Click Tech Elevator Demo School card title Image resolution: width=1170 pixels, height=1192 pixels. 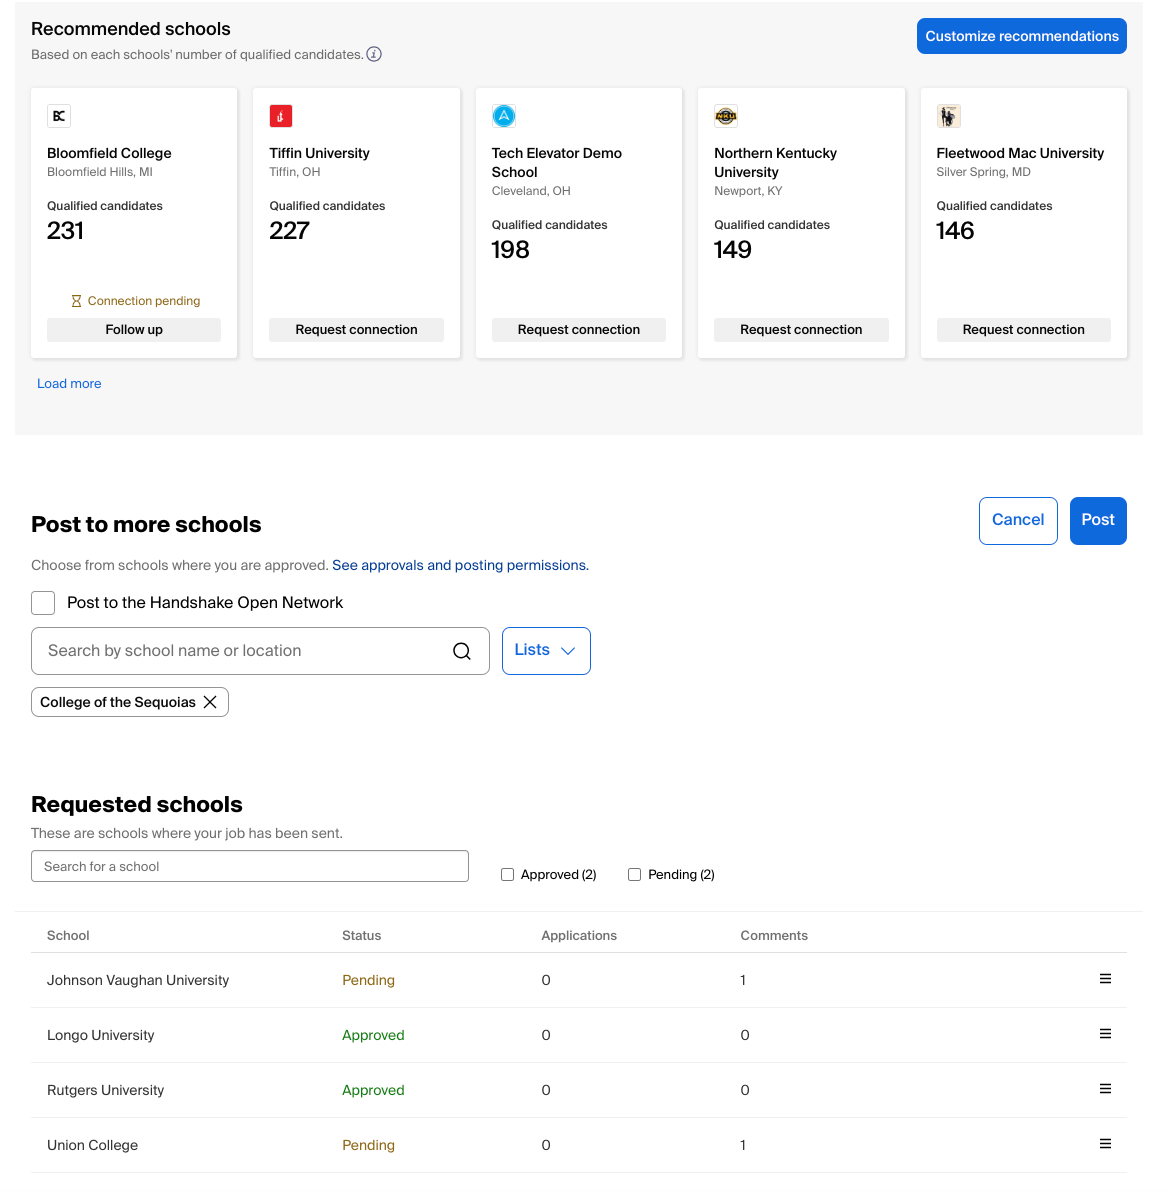click(556, 163)
